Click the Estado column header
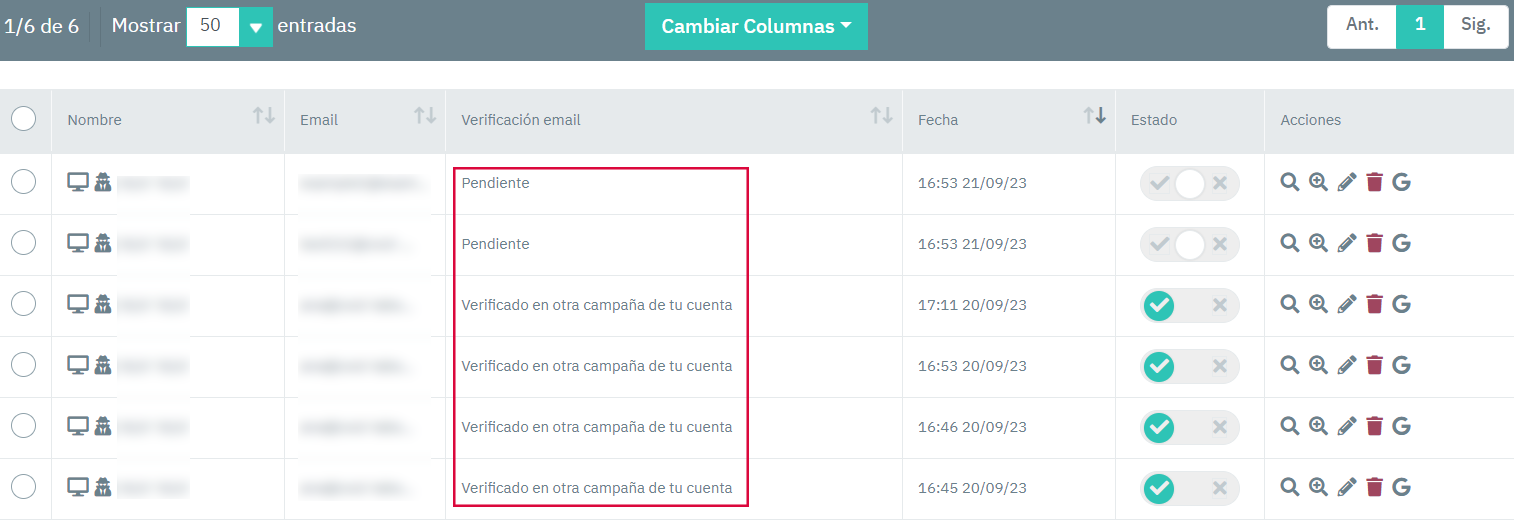 [x=1190, y=120]
